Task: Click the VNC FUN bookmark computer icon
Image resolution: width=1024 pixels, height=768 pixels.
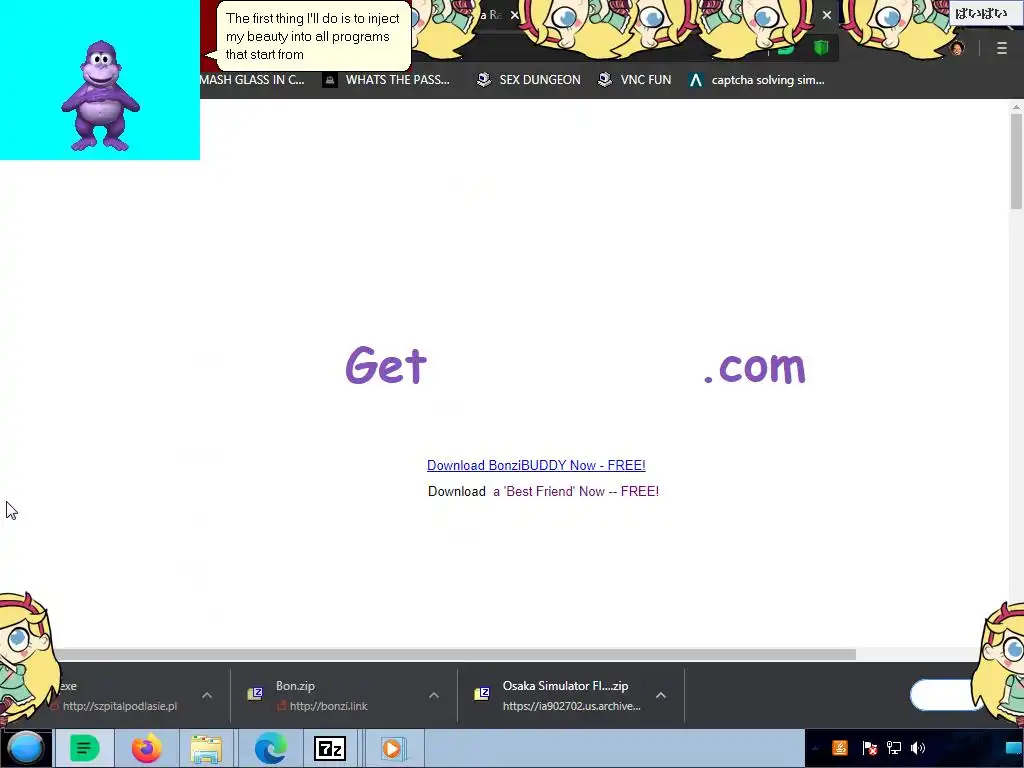Action: tap(605, 80)
